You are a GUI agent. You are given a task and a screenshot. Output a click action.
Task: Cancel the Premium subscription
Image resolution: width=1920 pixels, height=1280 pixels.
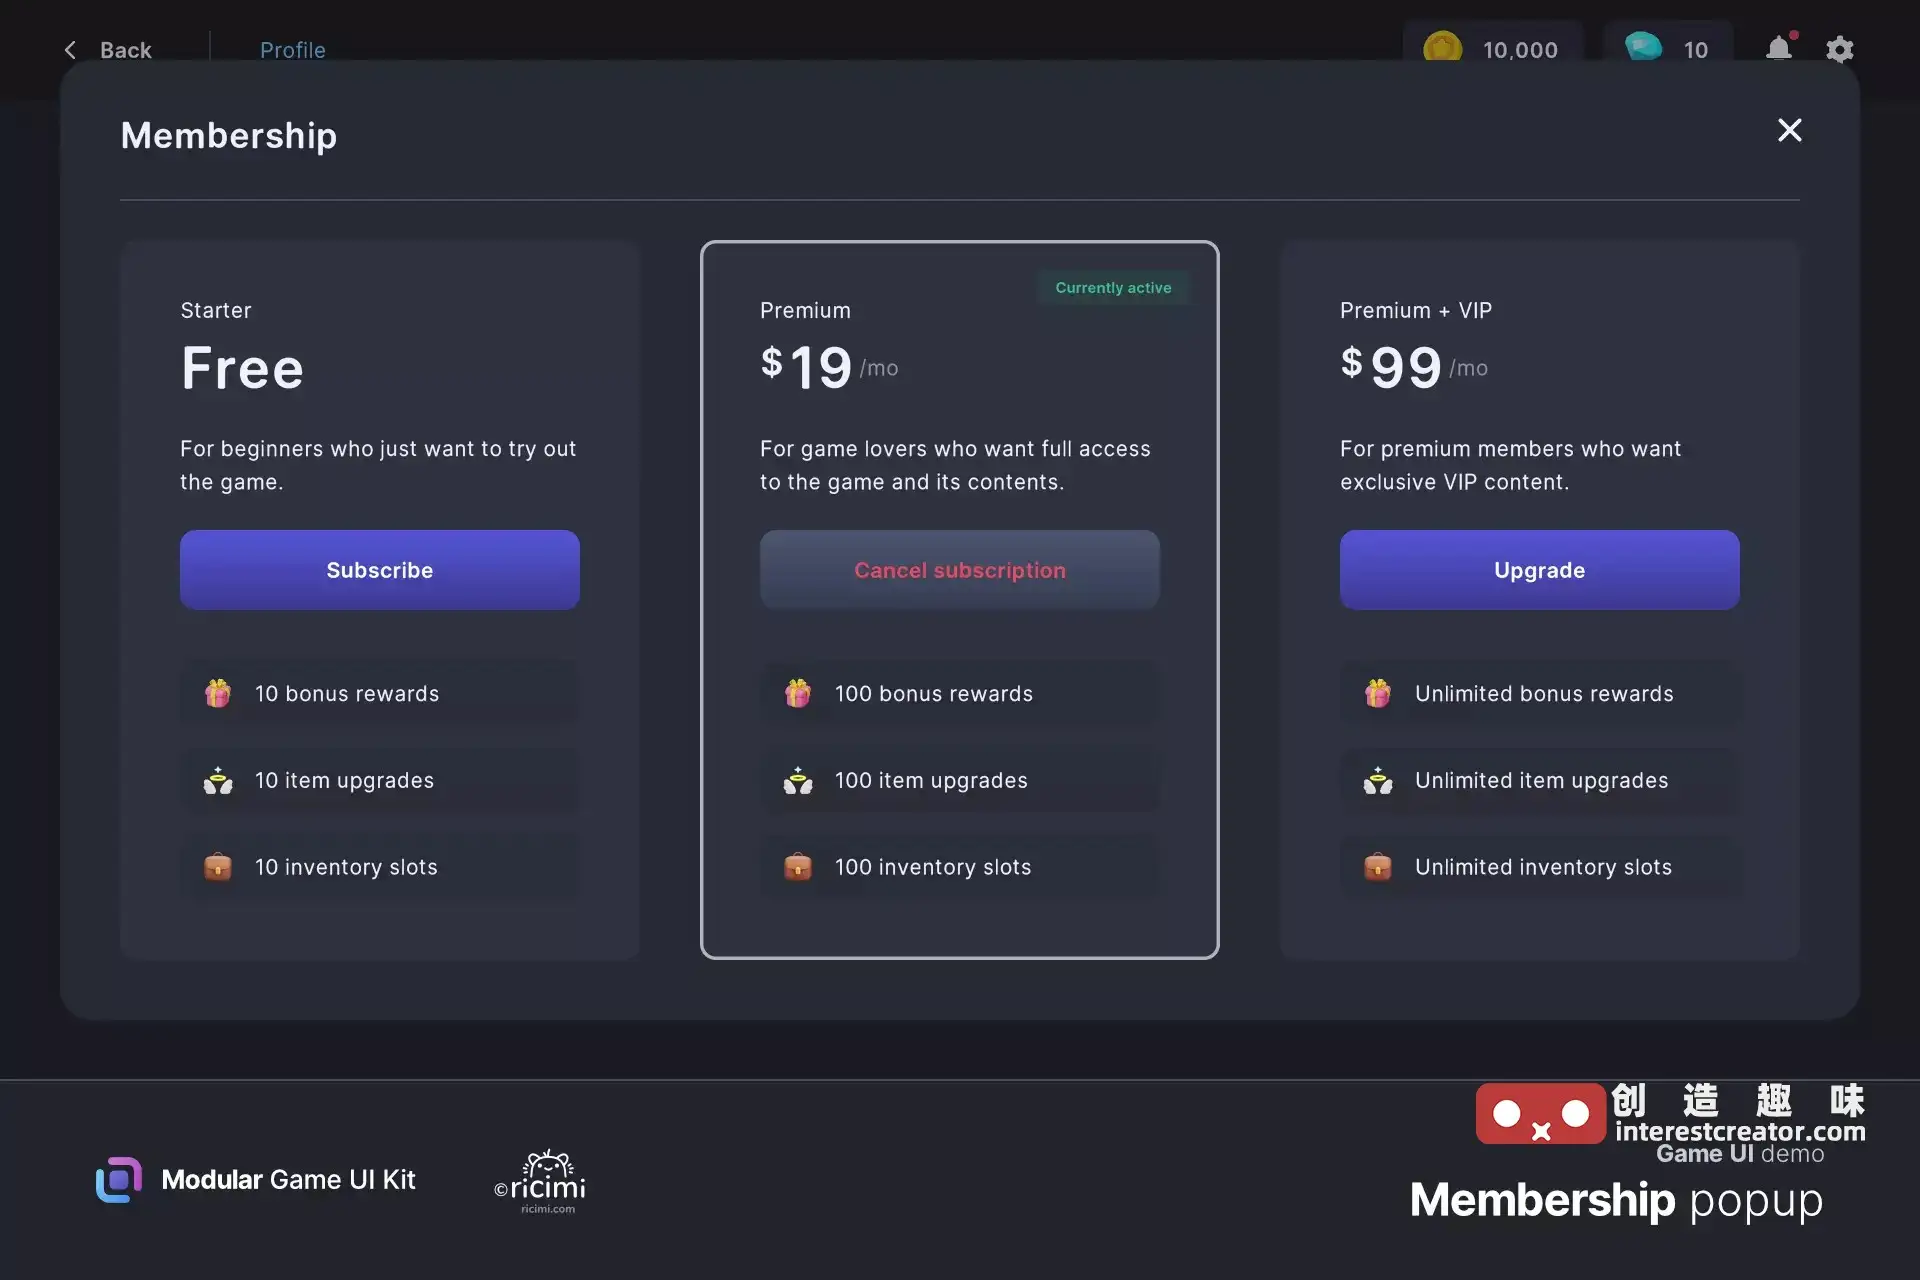click(x=960, y=570)
